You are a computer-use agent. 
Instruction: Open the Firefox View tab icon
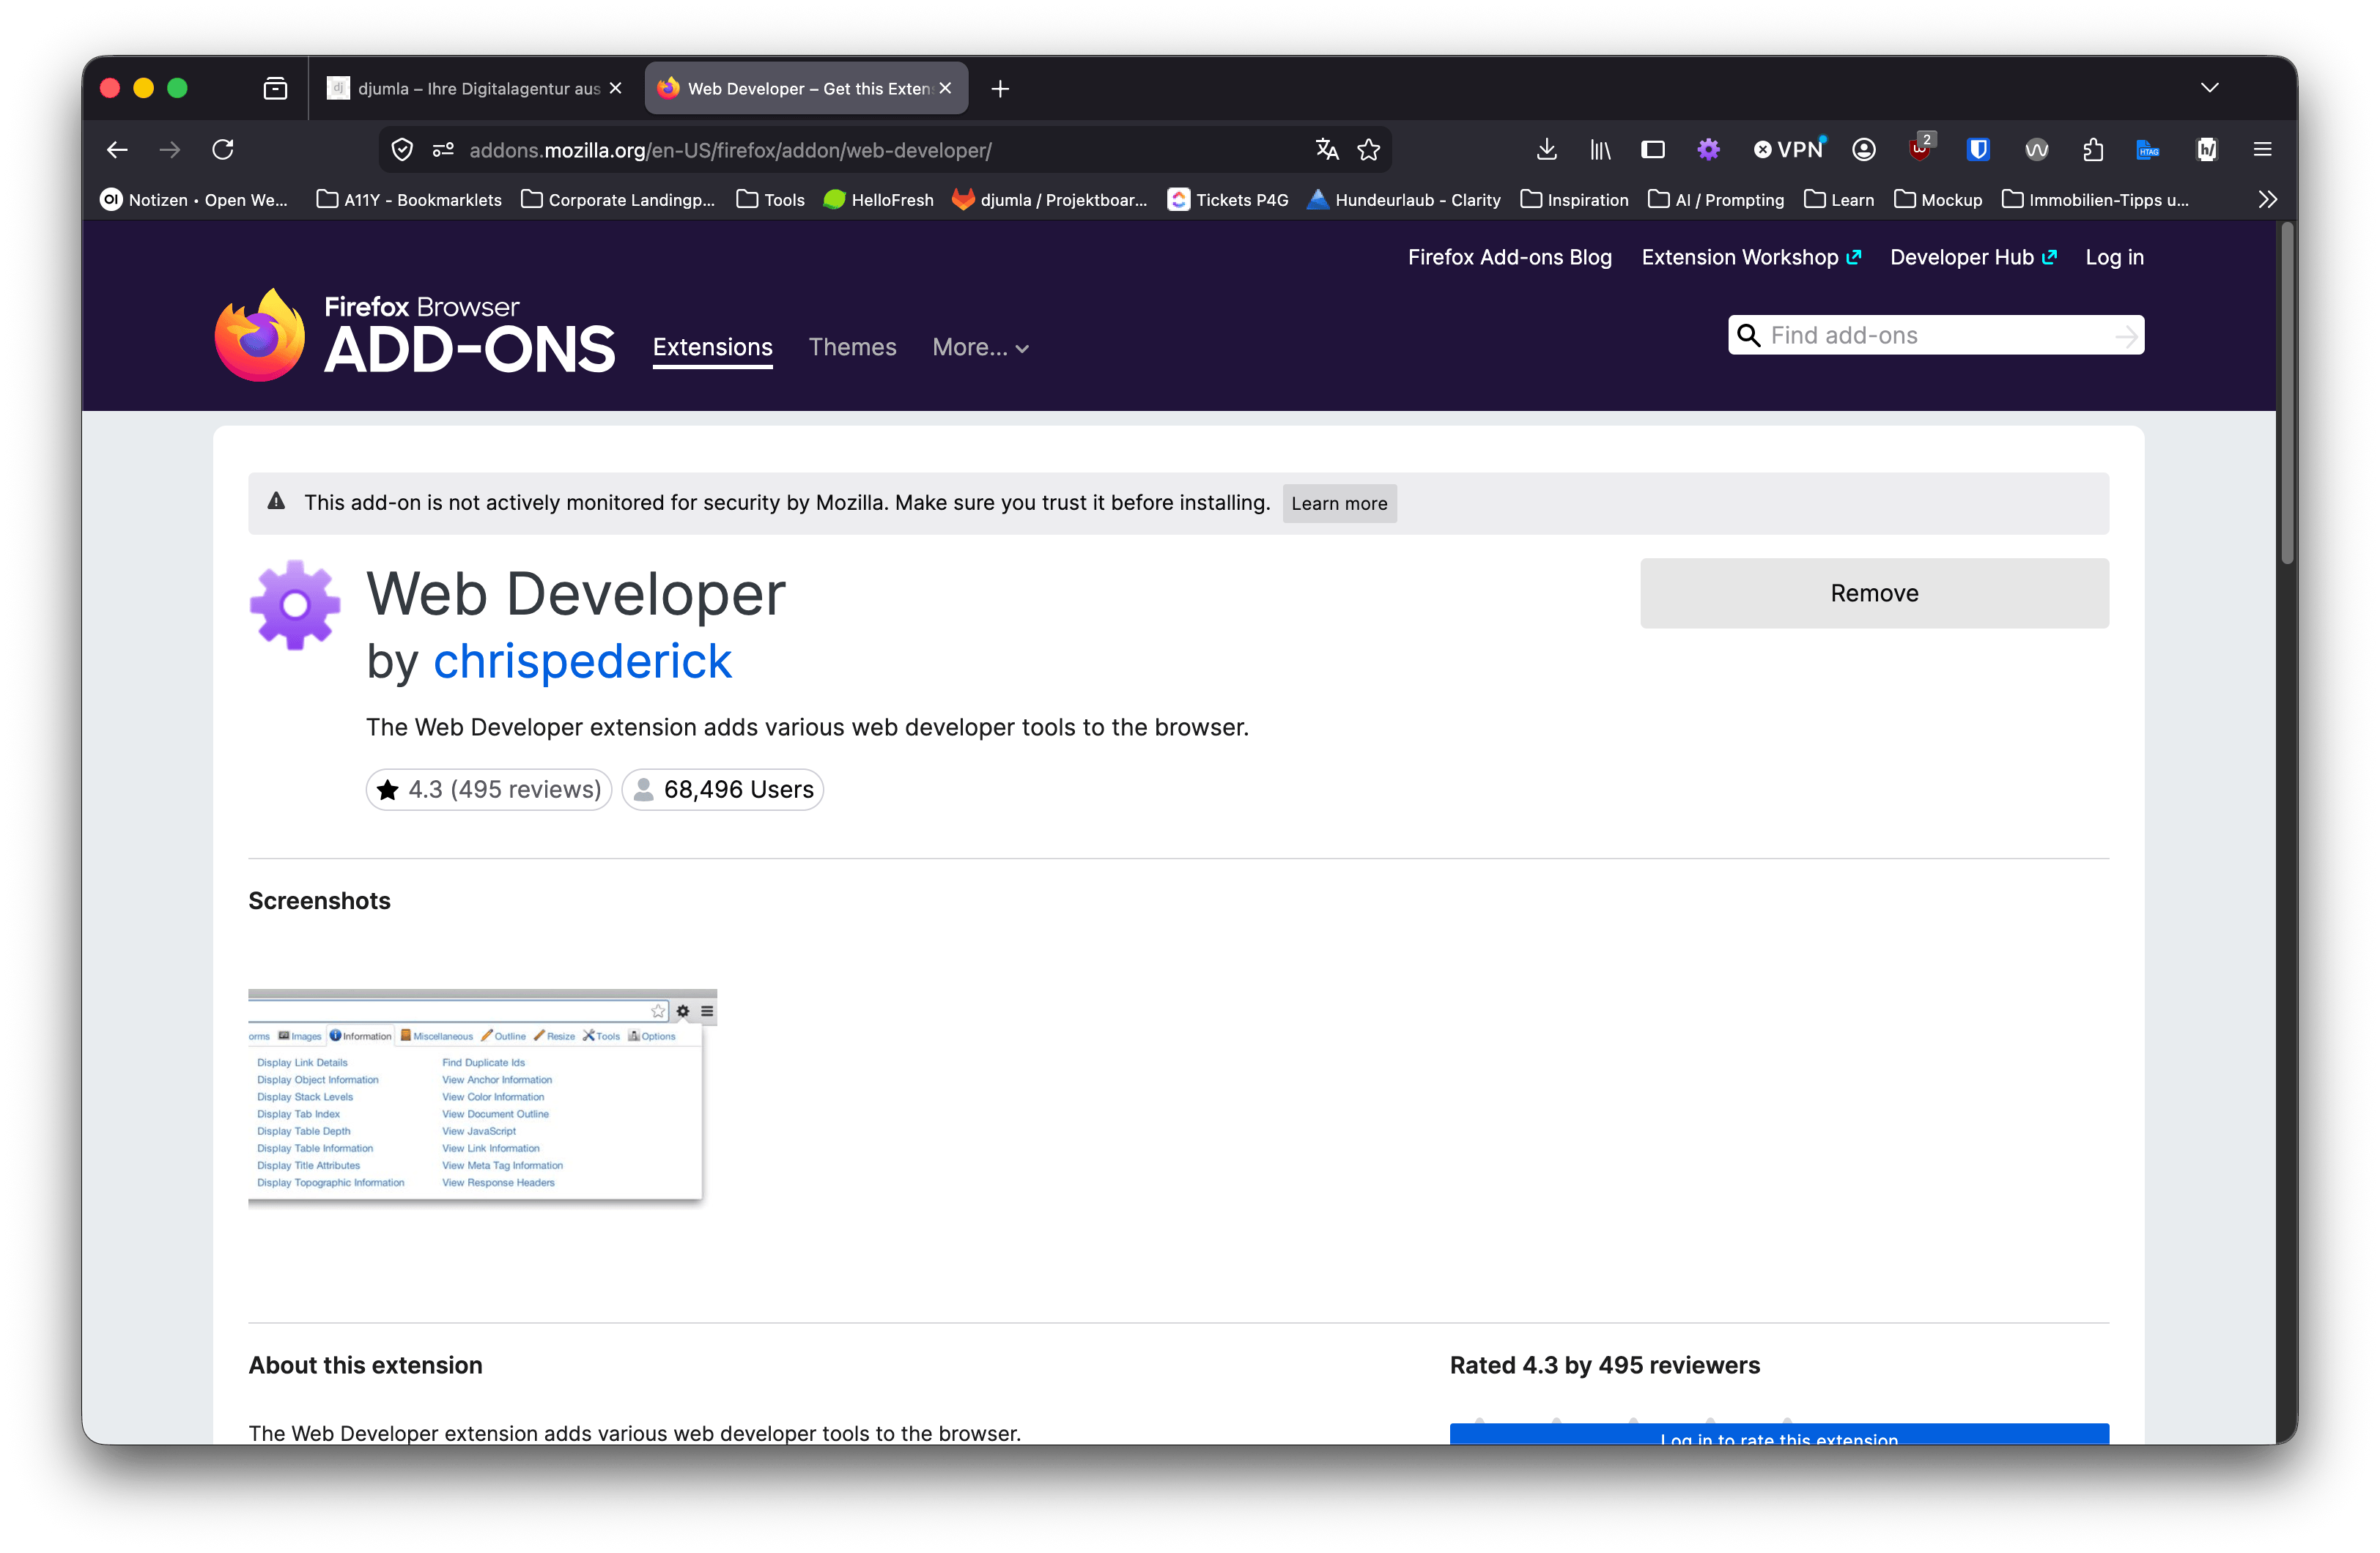click(x=275, y=89)
